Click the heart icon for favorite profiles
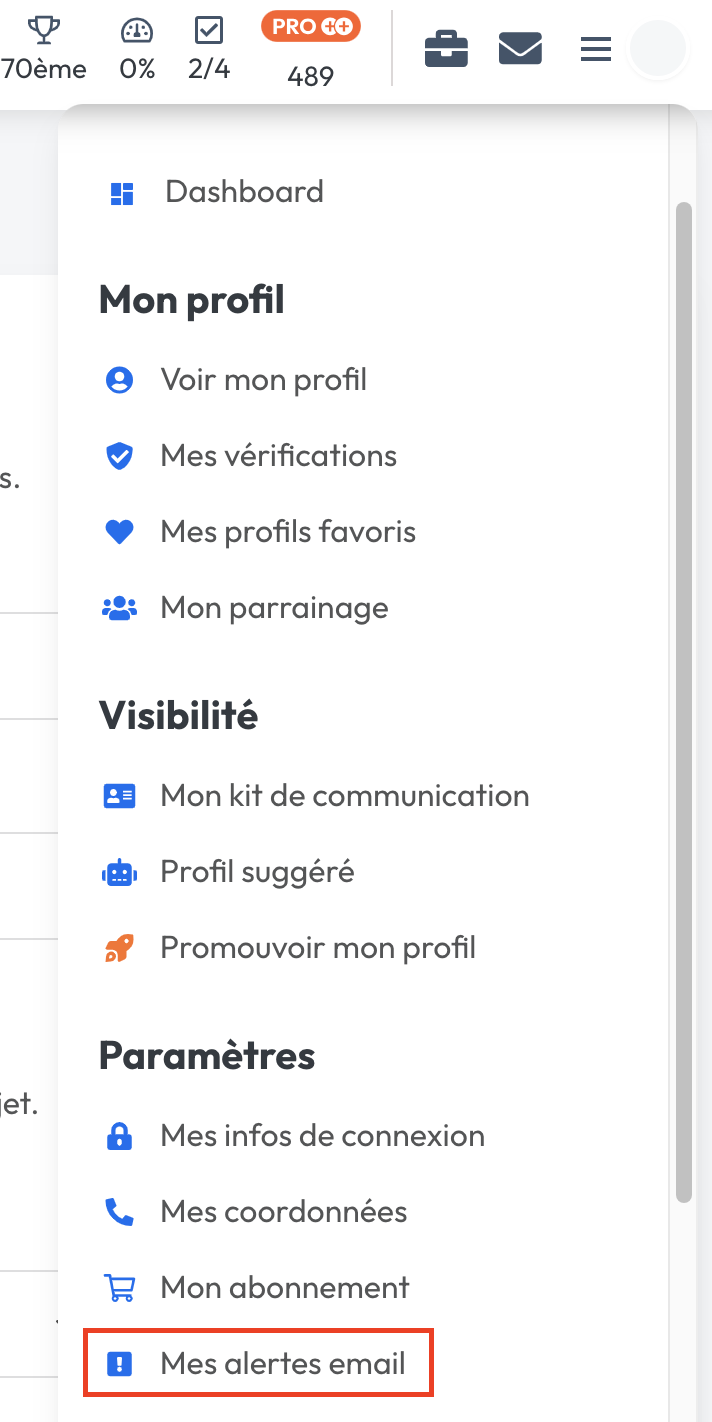The image size is (712, 1422). 119,532
